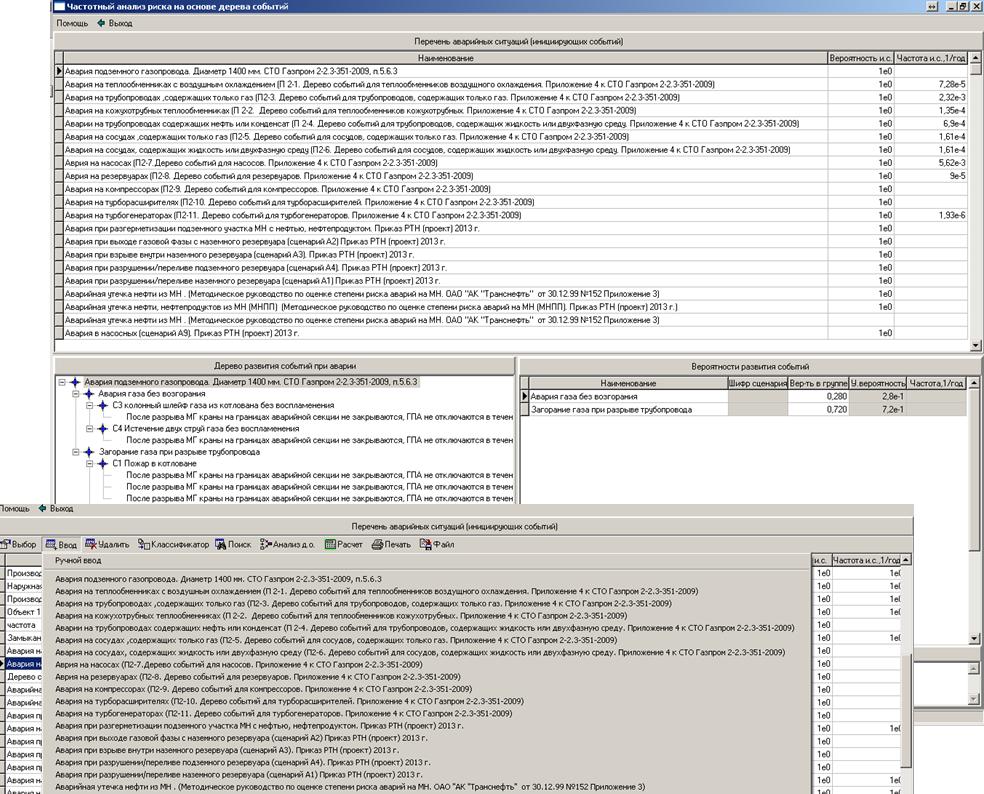Run the Расчет calculation

point(344,545)
